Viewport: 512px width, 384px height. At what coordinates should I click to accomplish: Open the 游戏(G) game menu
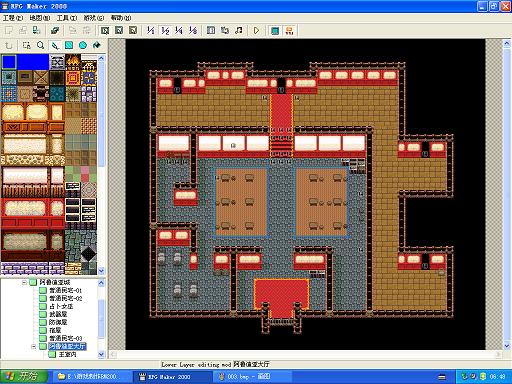[x=94, y=18]
